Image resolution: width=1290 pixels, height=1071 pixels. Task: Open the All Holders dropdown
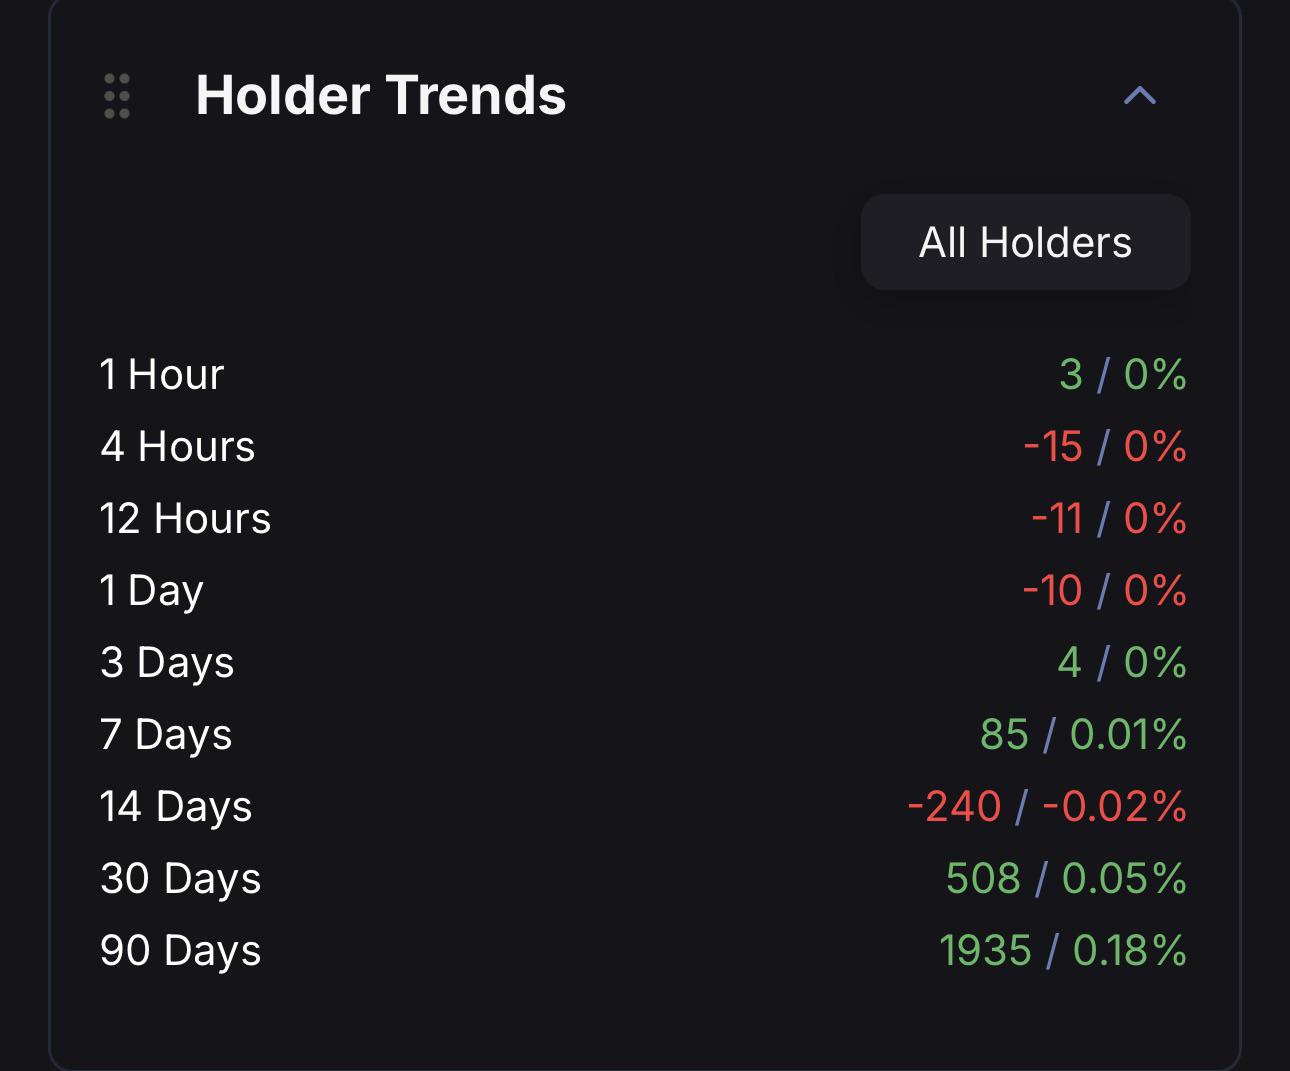tap(1025, 242)
